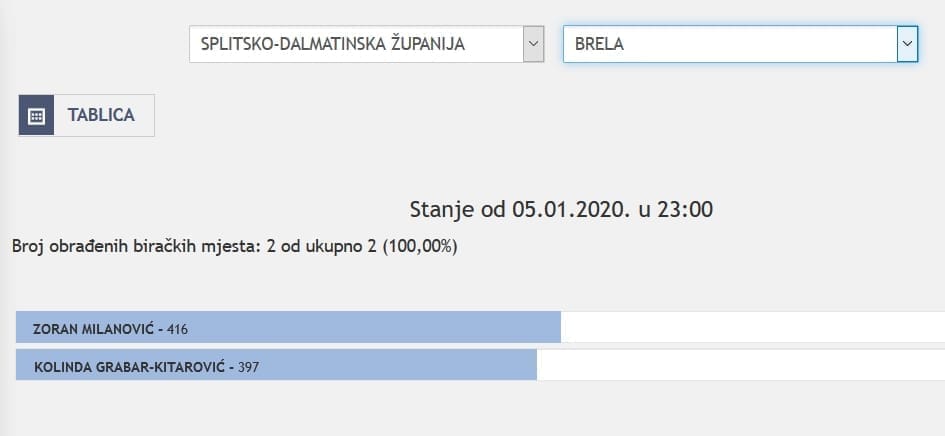Click the table grid icon beside TABLICA
Screen dimensions: 945x436
tap(36, 115)
